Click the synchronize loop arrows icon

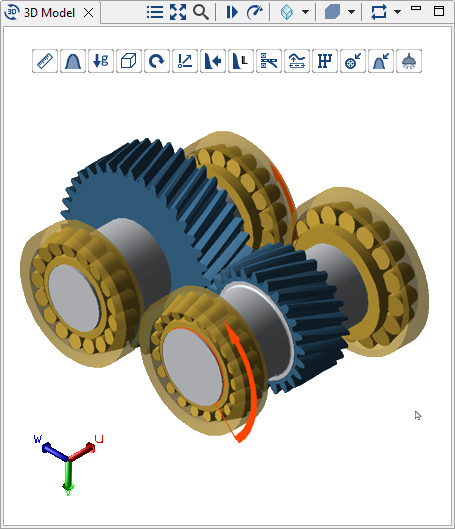pos(379,12)
